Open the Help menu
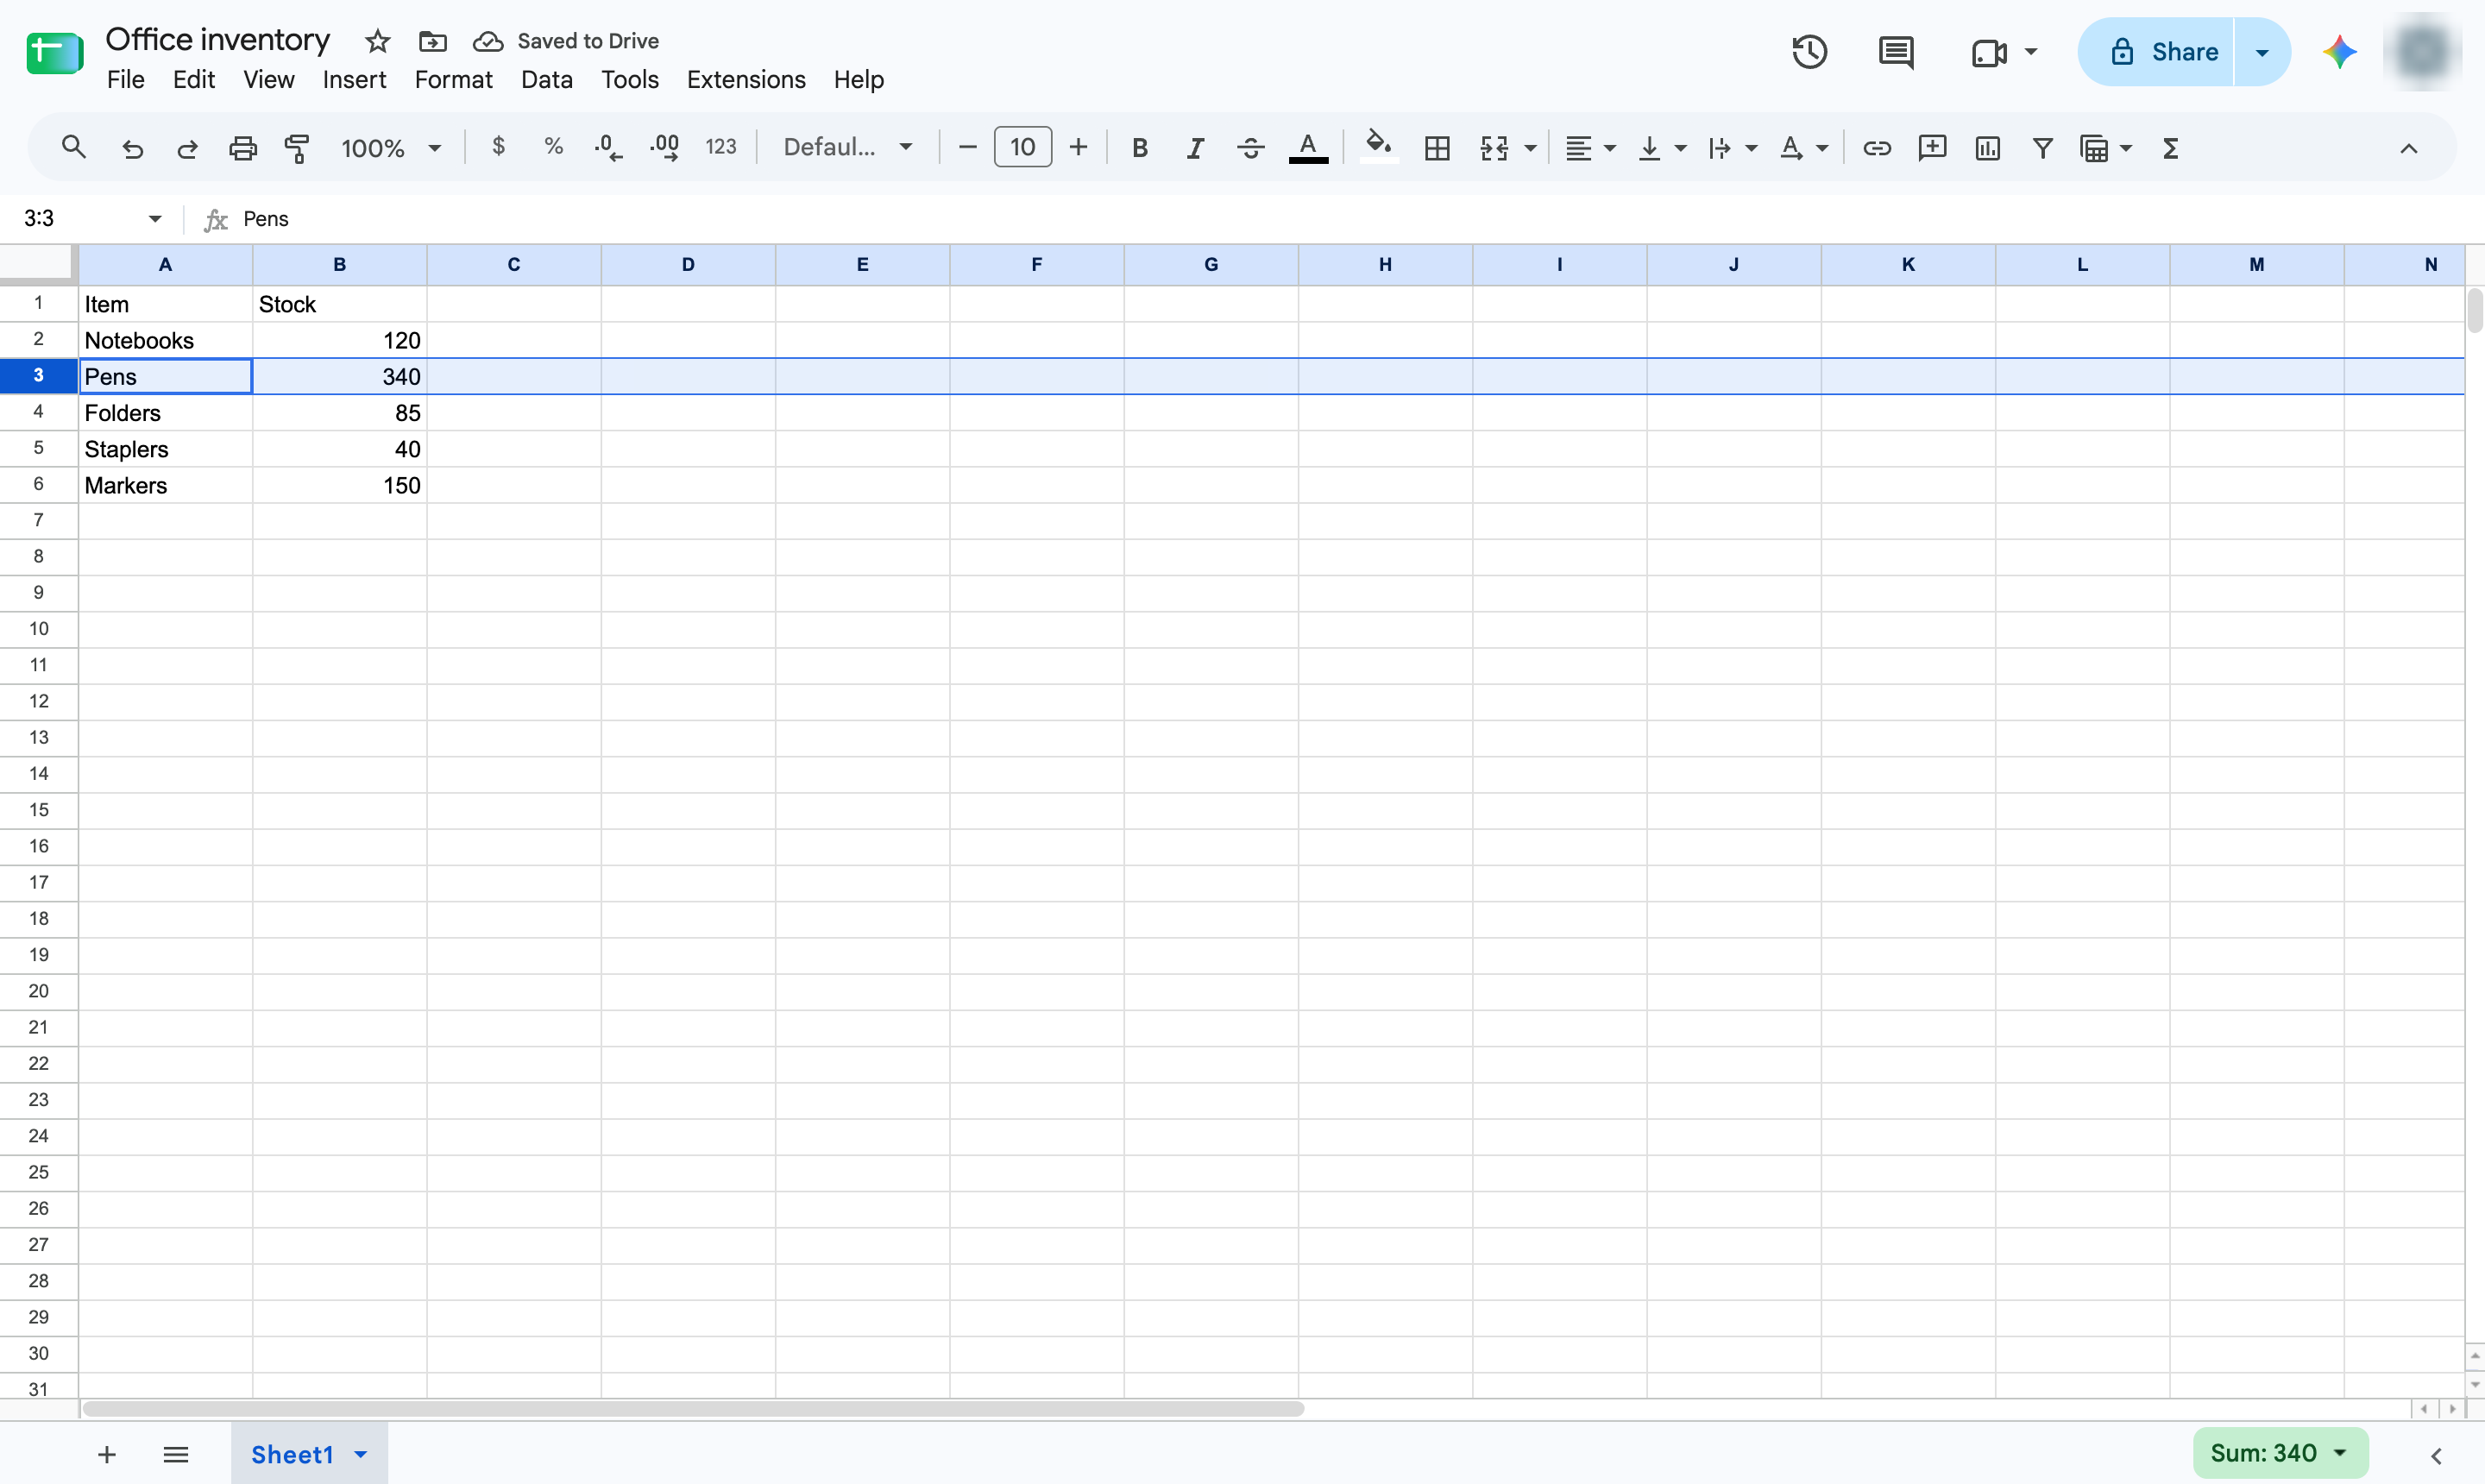Image resolution: width=2485 pixels, height=1484 pixels. (858, 80)
